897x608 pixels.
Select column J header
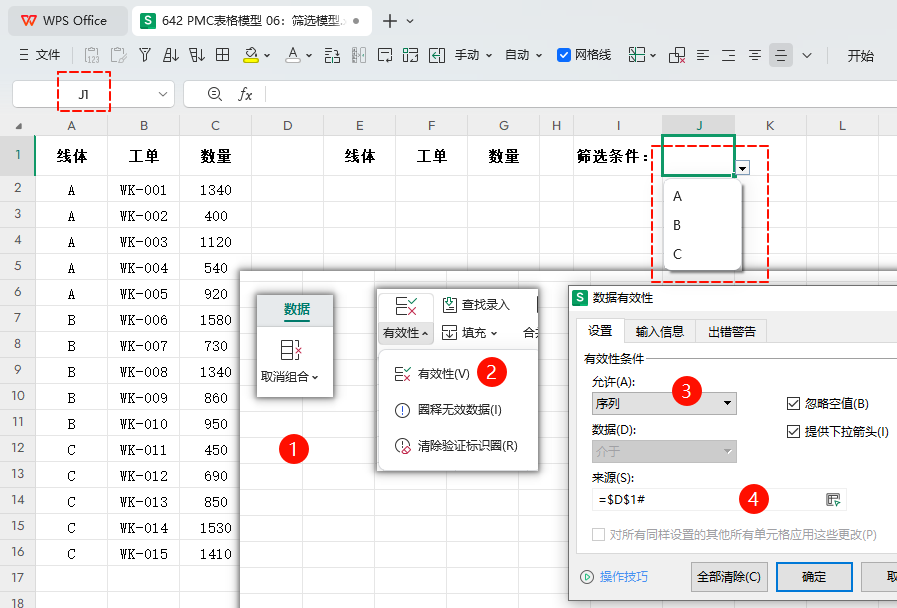pyautogui.click(x=698, y=125)
